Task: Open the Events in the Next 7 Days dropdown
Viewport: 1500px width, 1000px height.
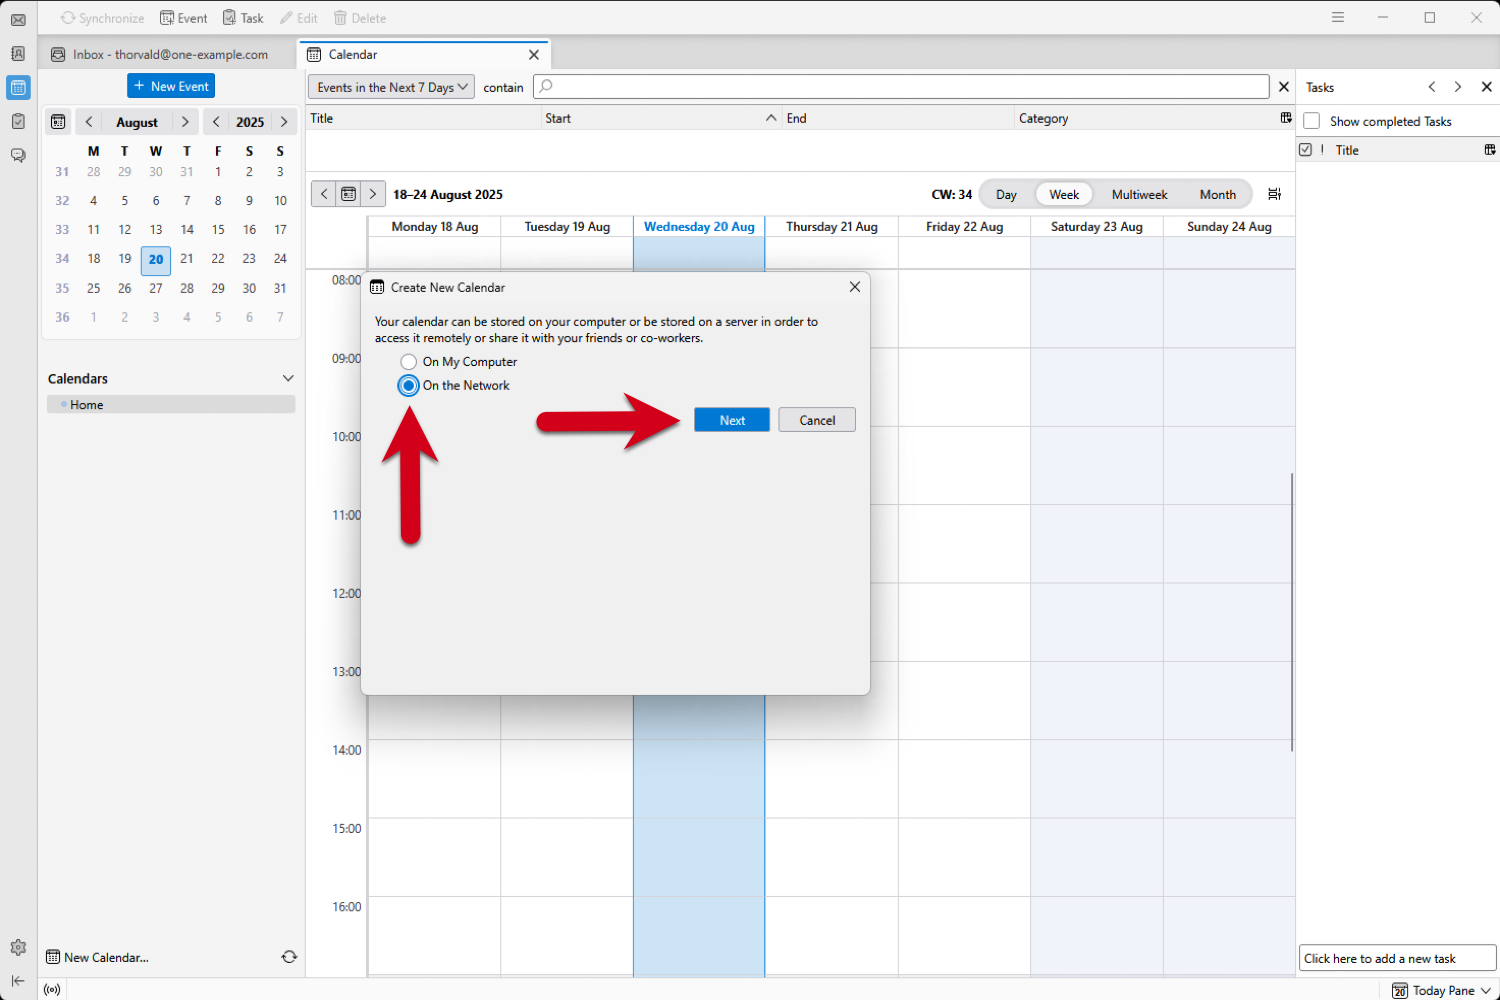Action: [x=390, y=87]
